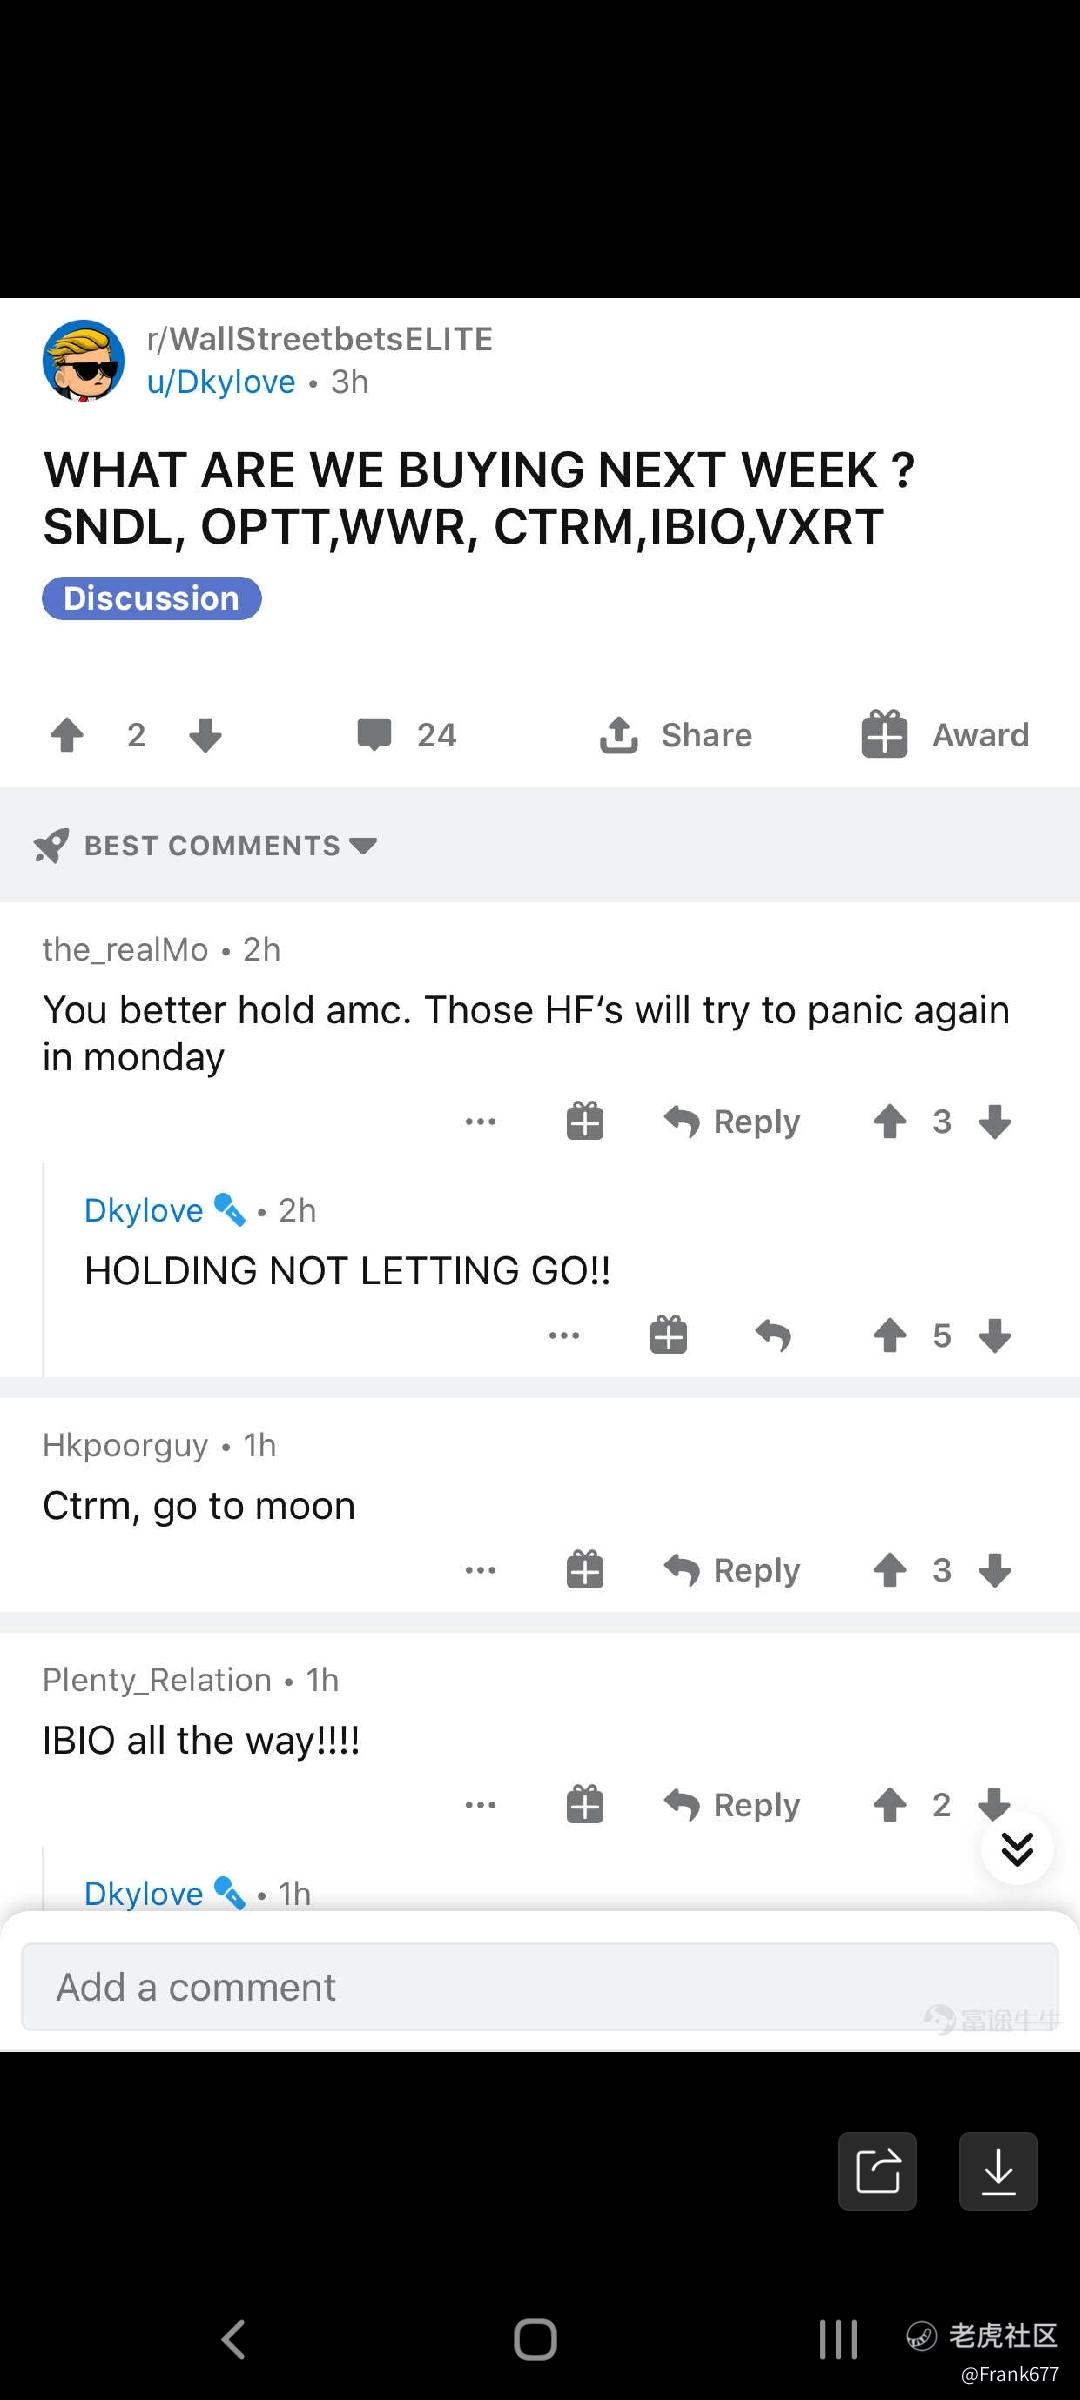The width and height of the screenshot is (1080, 2400).
Task: Tap export share icon beside download
Action: [x=878, y=2171]
